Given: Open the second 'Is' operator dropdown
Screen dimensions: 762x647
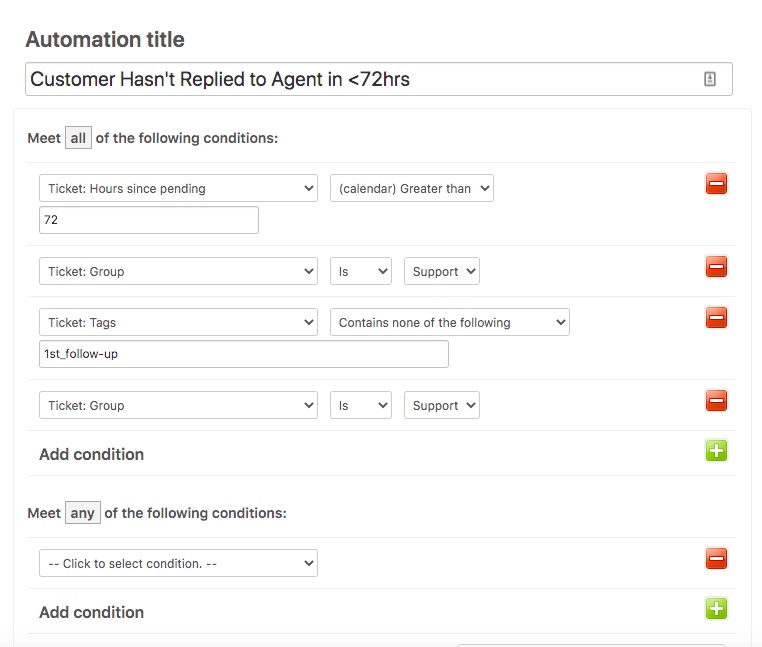Looking at the screenshot, I should click(360, 405).
